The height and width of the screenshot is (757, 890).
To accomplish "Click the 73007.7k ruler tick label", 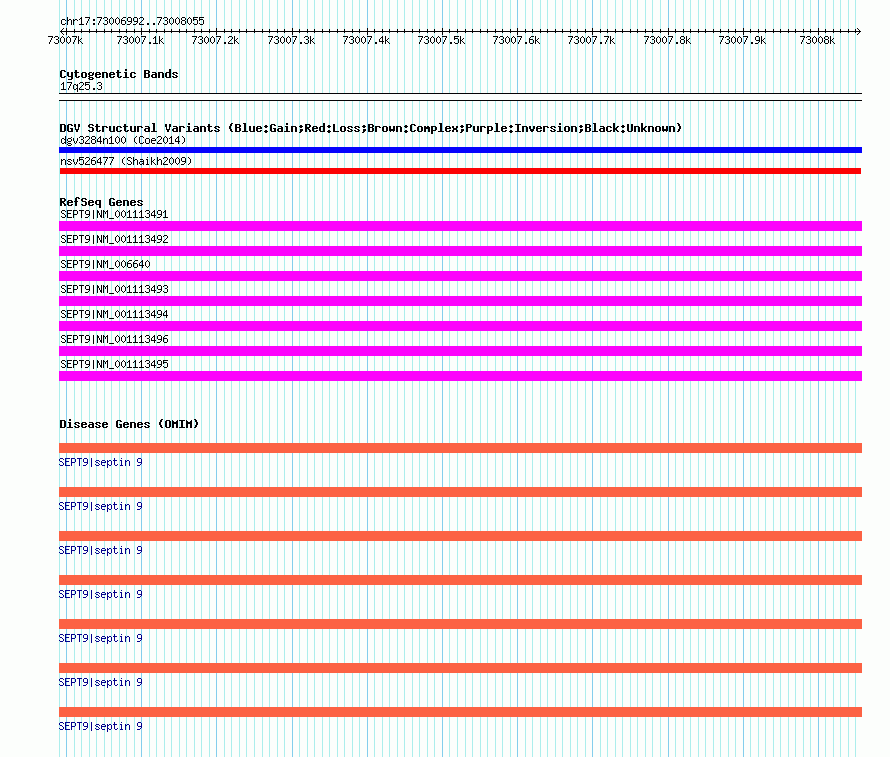I will [x=591, y=40].
